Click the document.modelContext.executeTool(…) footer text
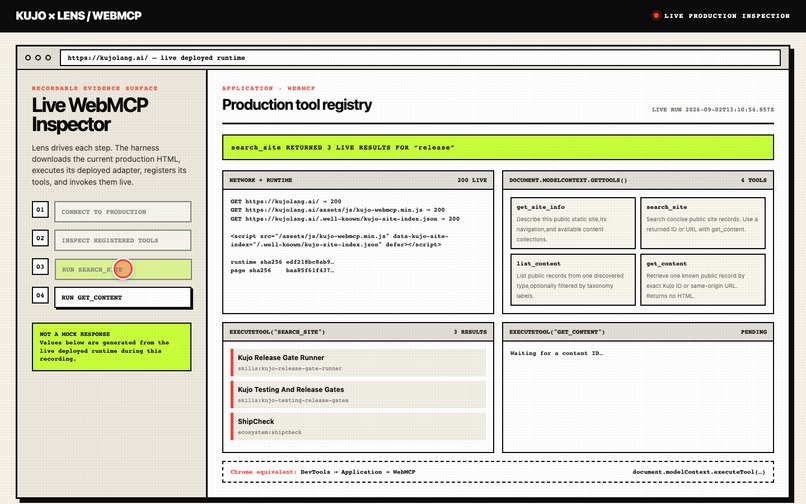This screenshot has width=806, height=504. click(x=699, y=472)
